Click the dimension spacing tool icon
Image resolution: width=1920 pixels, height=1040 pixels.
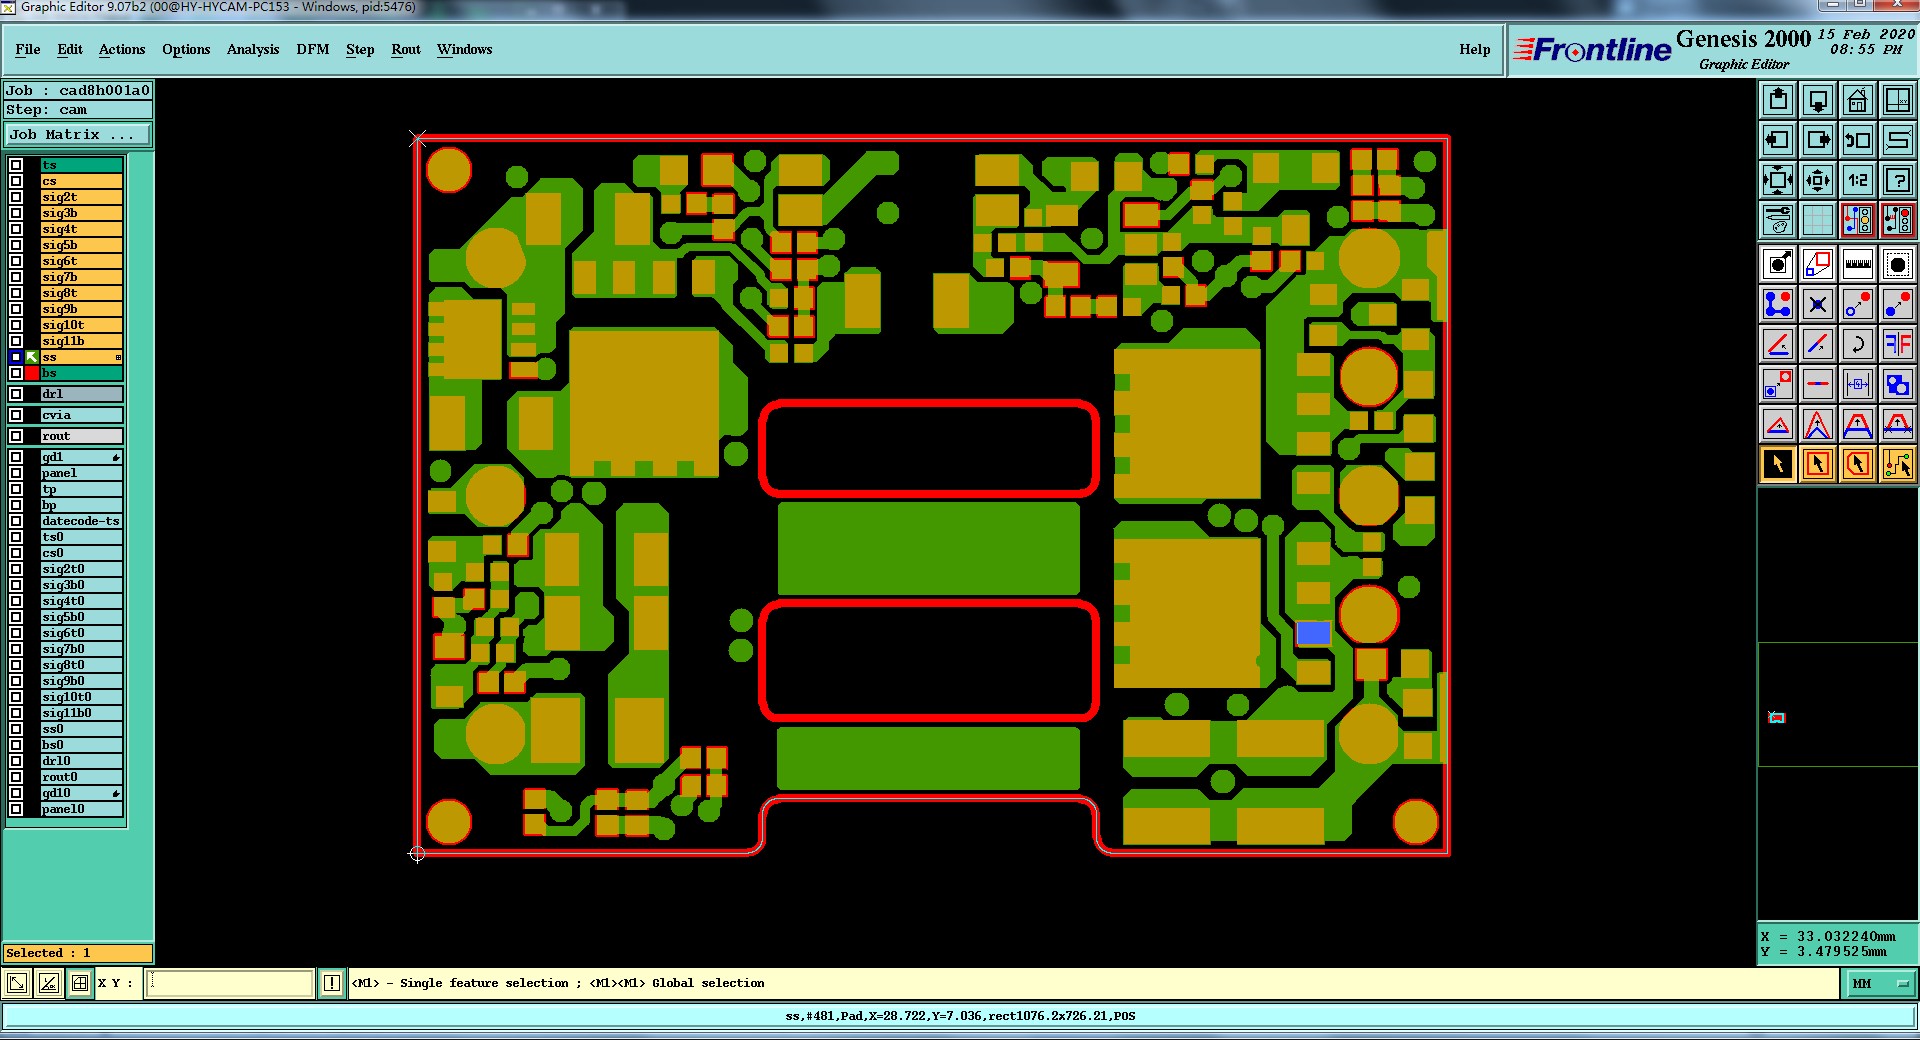1858,384
